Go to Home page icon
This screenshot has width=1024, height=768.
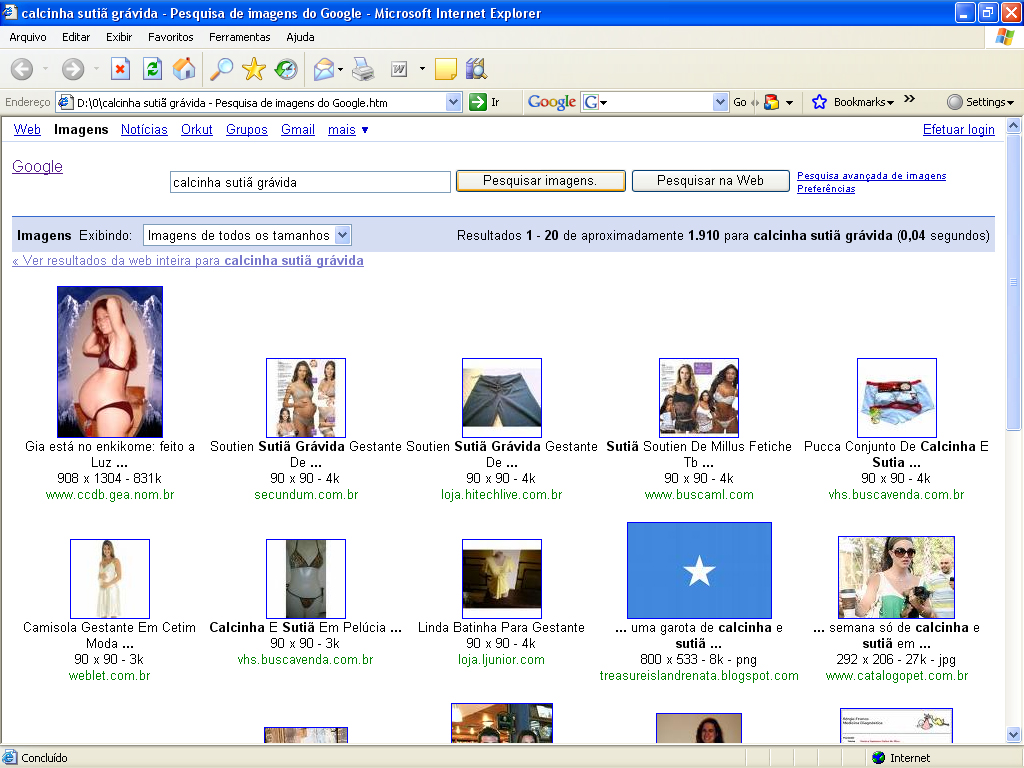pyautogui.click(x=184, y=69)
